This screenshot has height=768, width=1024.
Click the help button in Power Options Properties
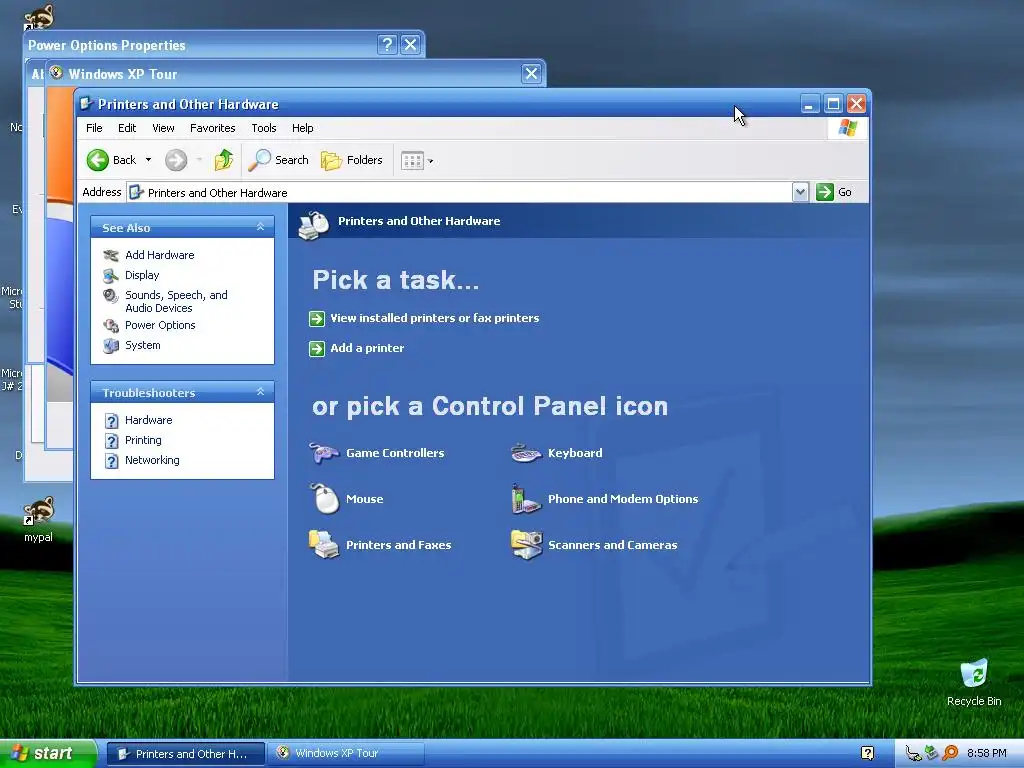[387, 44]
